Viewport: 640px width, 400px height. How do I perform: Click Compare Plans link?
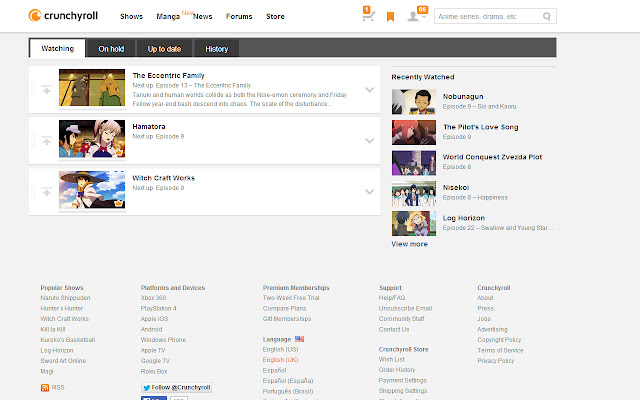(284, 309)
